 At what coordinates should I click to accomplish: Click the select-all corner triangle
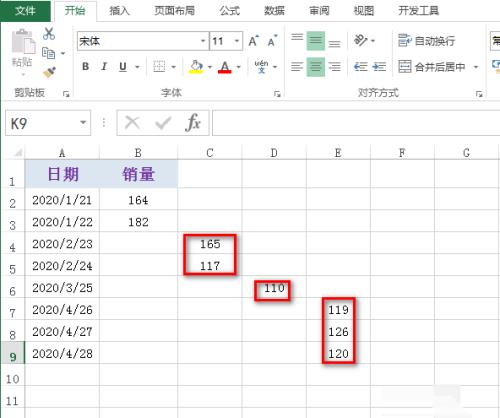(x=17, y=153)
